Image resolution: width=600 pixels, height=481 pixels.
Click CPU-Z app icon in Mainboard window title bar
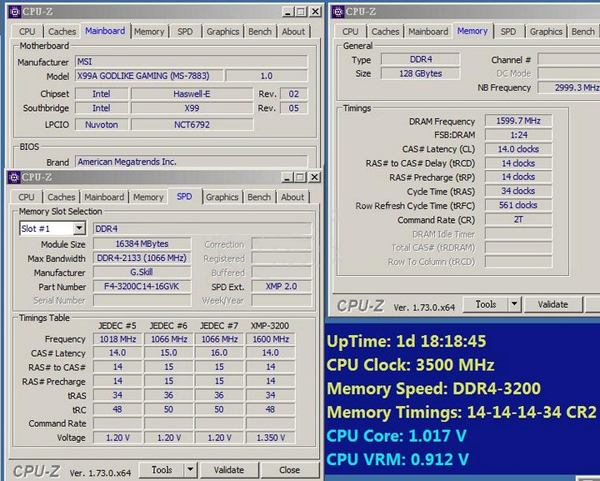pyautogui.click(x=15, y=12)
